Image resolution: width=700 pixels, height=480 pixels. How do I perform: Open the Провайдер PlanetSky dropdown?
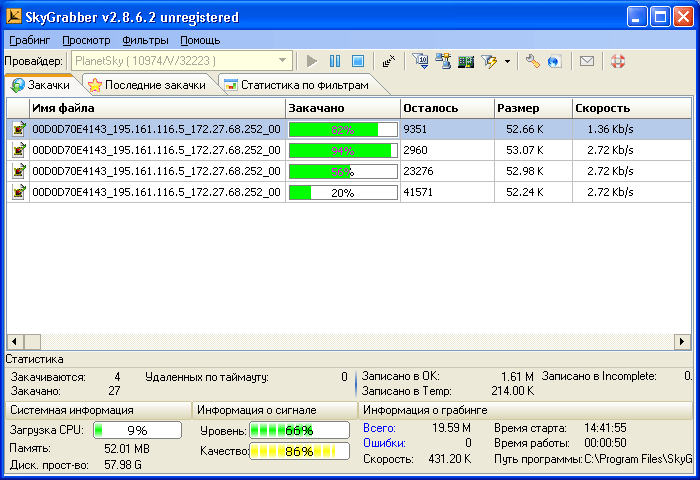(182, 61)
